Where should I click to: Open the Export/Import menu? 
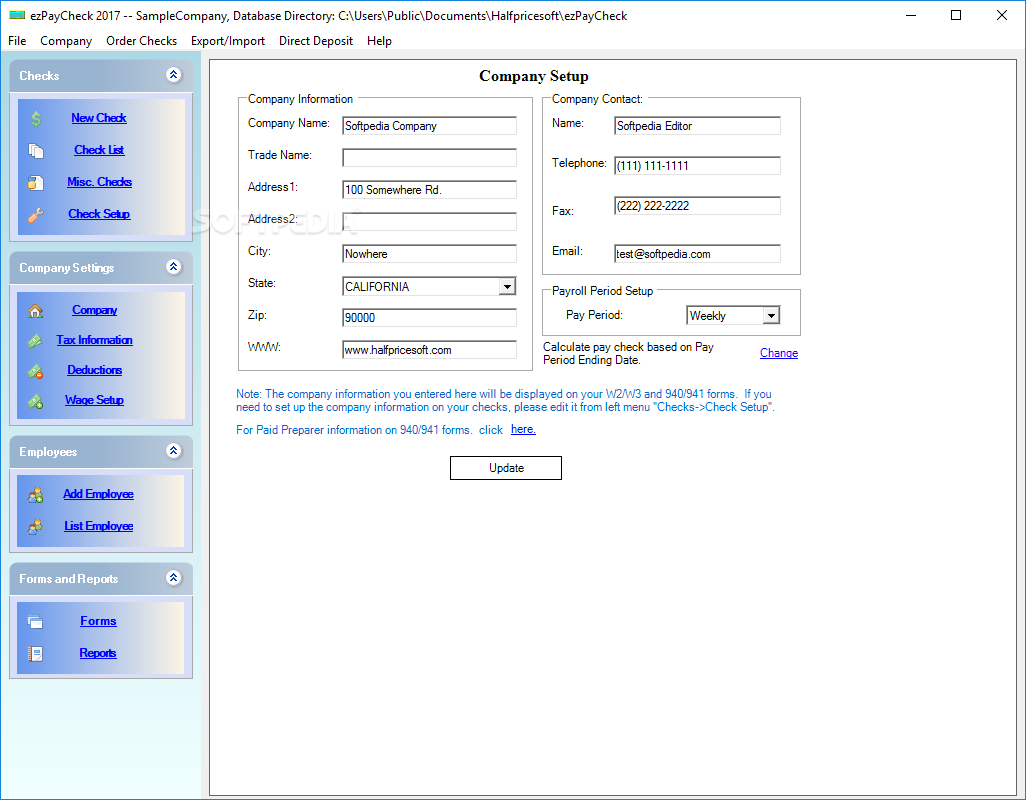pyautogui.click(x=228, y=41)
